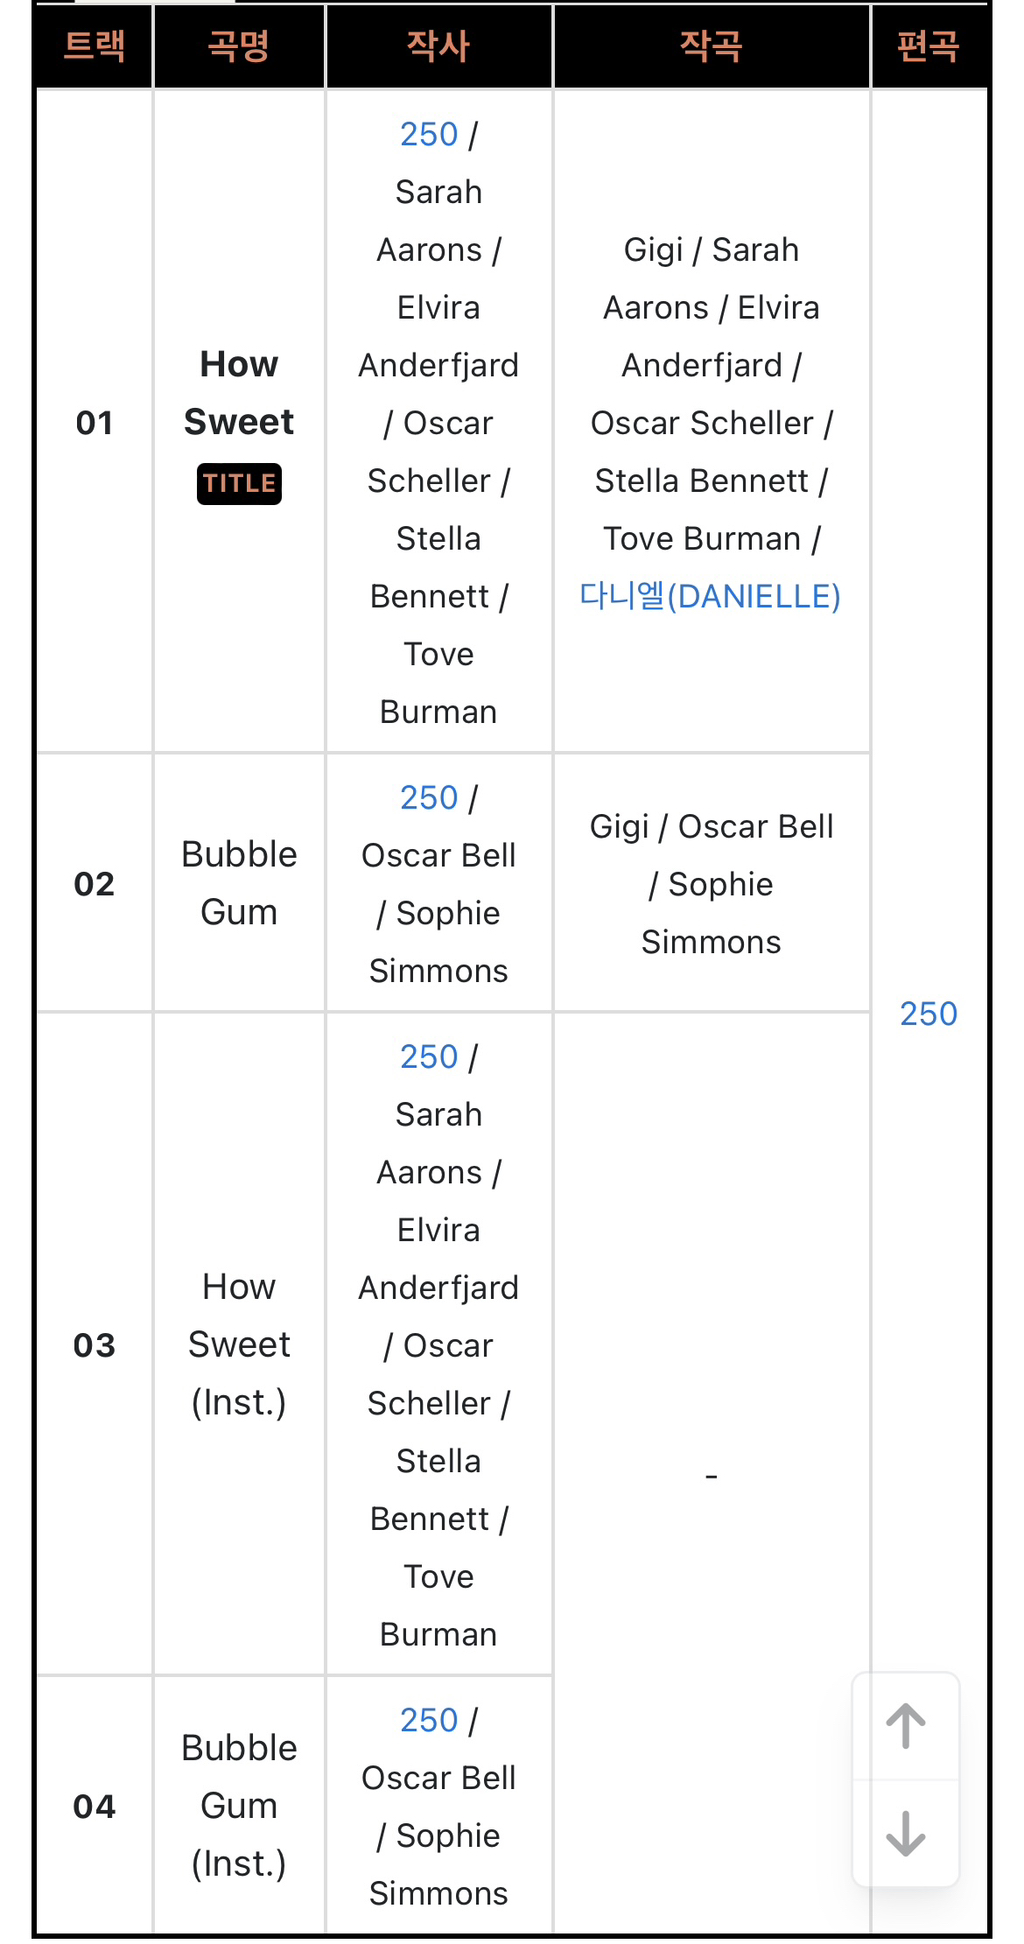Viewport: 1024px width, 1944px height.
Task: Click the 트랙 column header
Action: (x=94, y=46)
